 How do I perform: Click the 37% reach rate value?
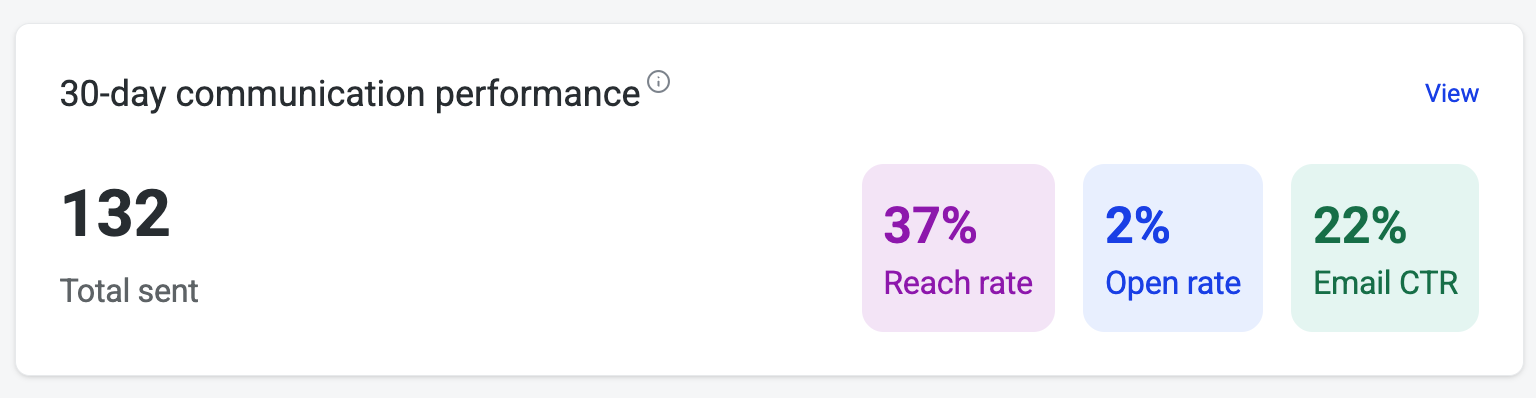930,225
